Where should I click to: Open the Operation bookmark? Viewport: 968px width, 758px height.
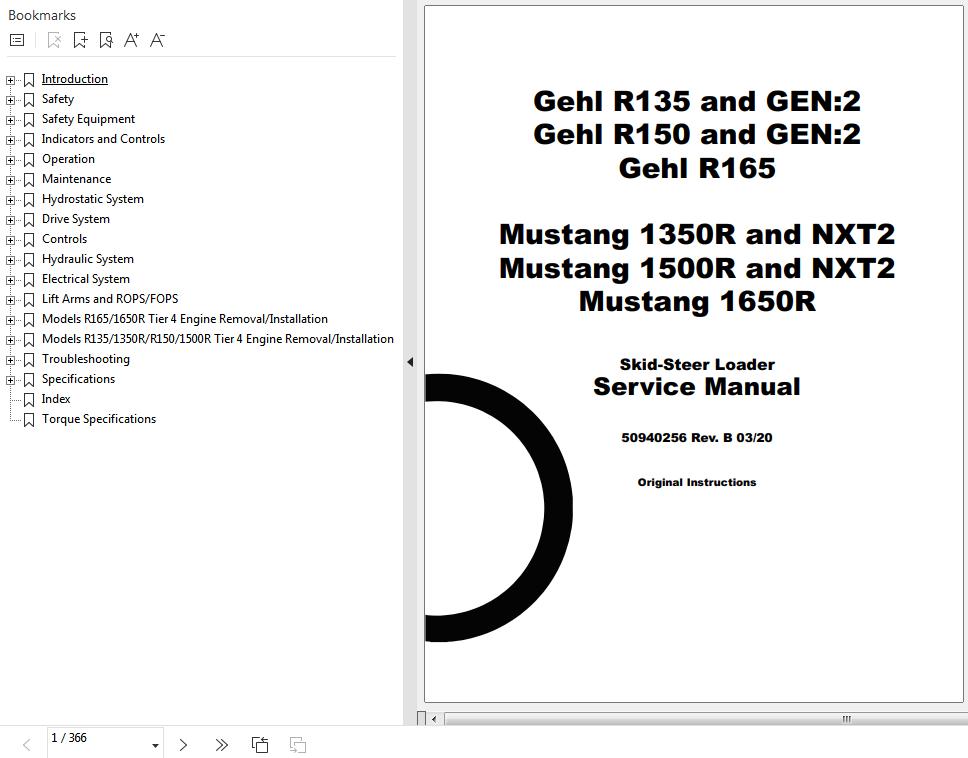69,159
